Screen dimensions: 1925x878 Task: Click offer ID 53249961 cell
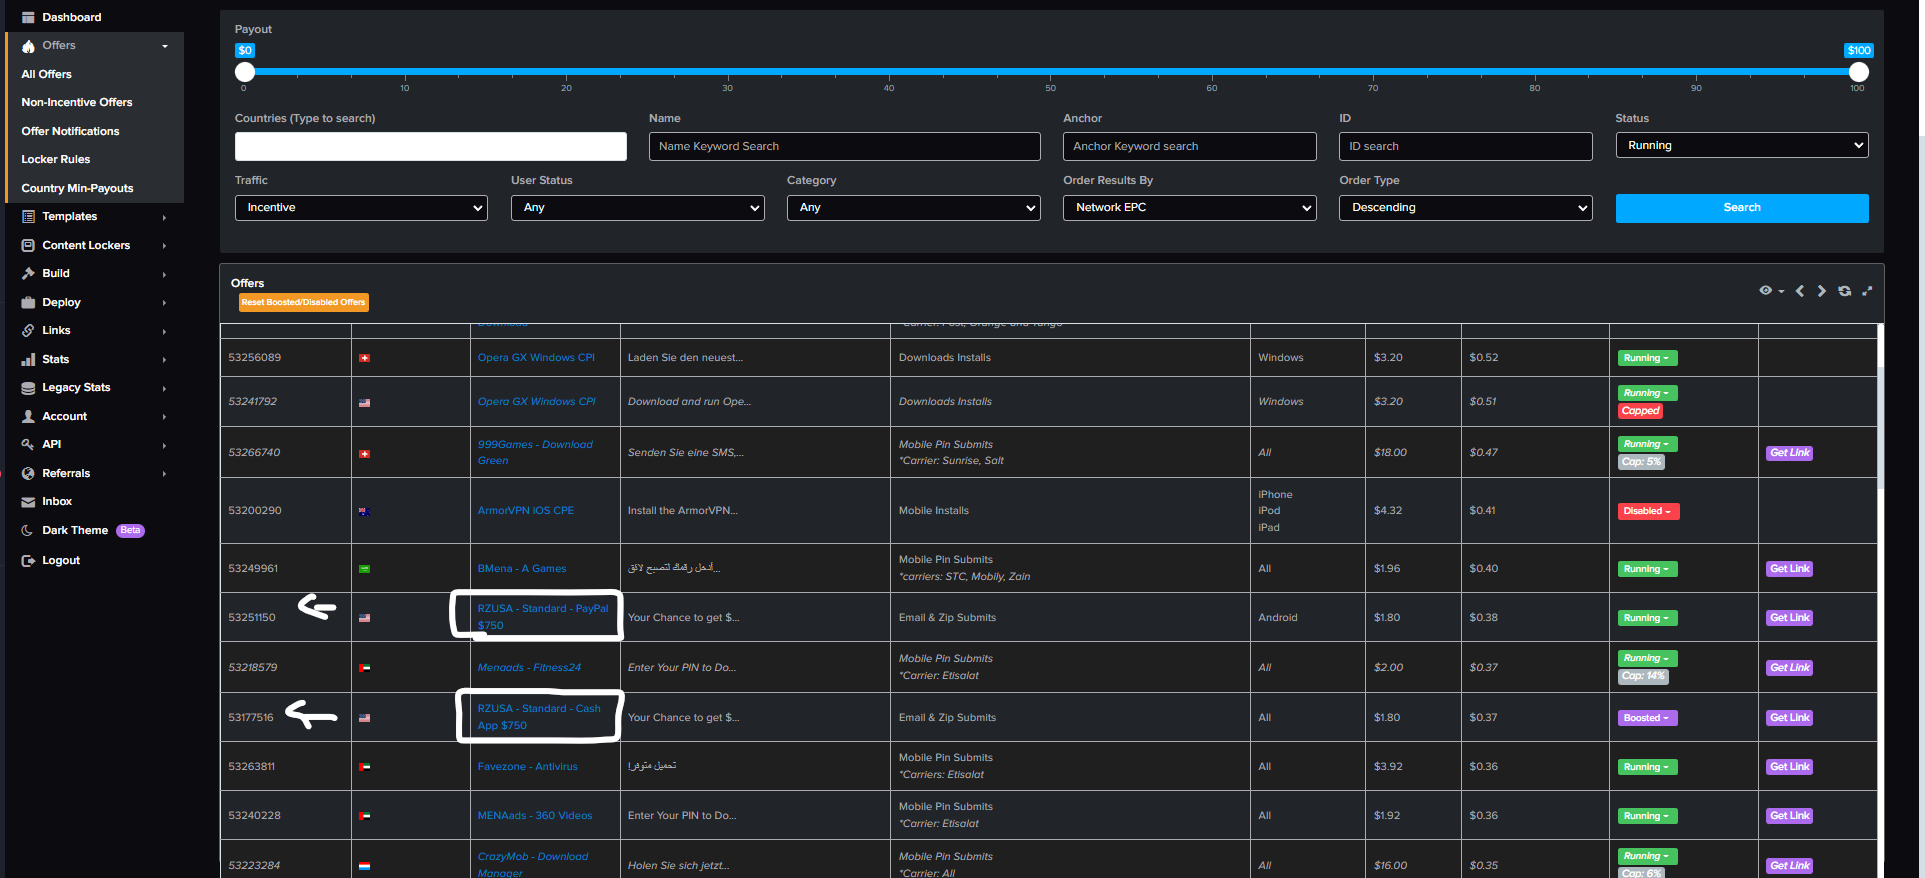point(286,568)
